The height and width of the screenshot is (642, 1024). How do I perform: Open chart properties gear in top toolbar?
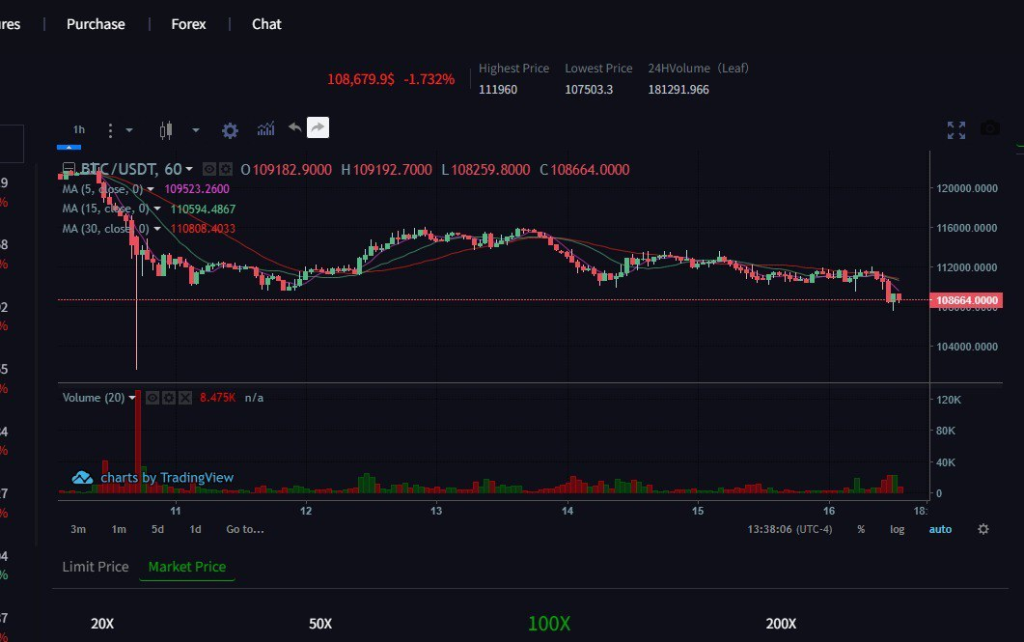click(230, 130)
